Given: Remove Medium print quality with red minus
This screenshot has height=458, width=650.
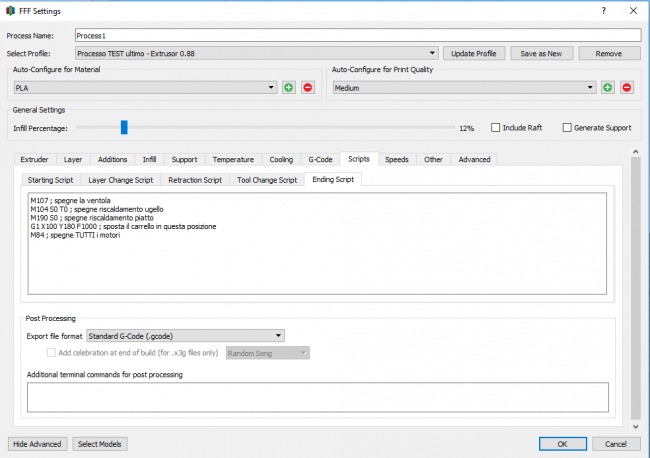Looking at the screenshot, I should [x=627, y=88].
